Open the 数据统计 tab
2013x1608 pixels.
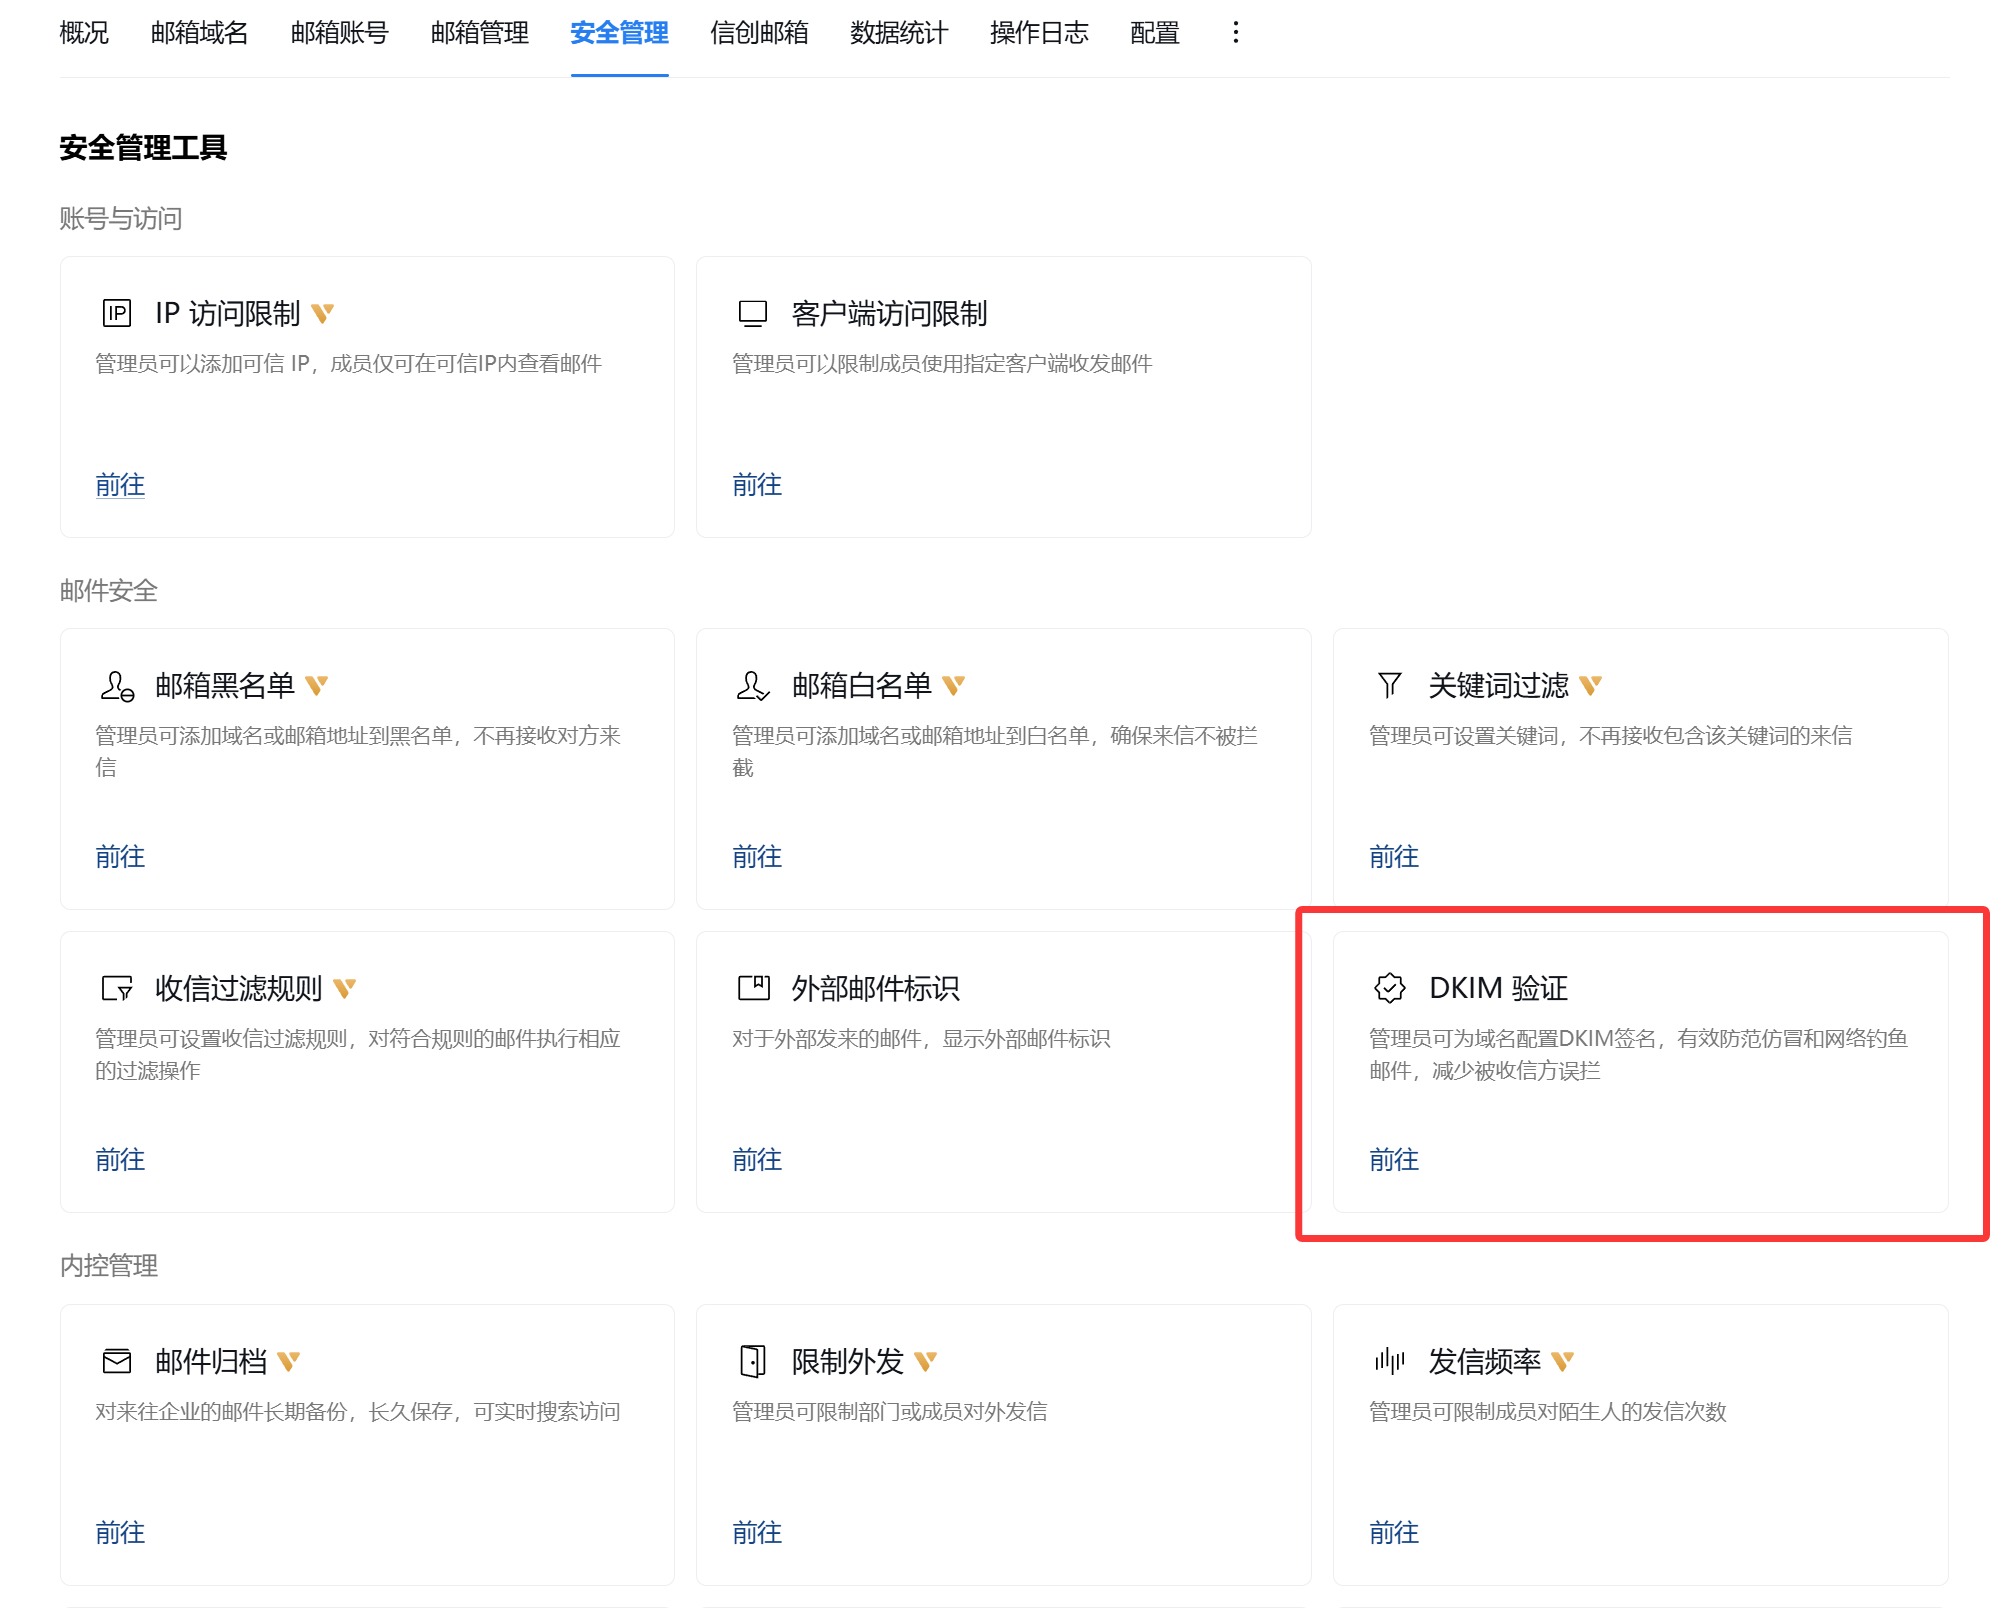point(899,33)
